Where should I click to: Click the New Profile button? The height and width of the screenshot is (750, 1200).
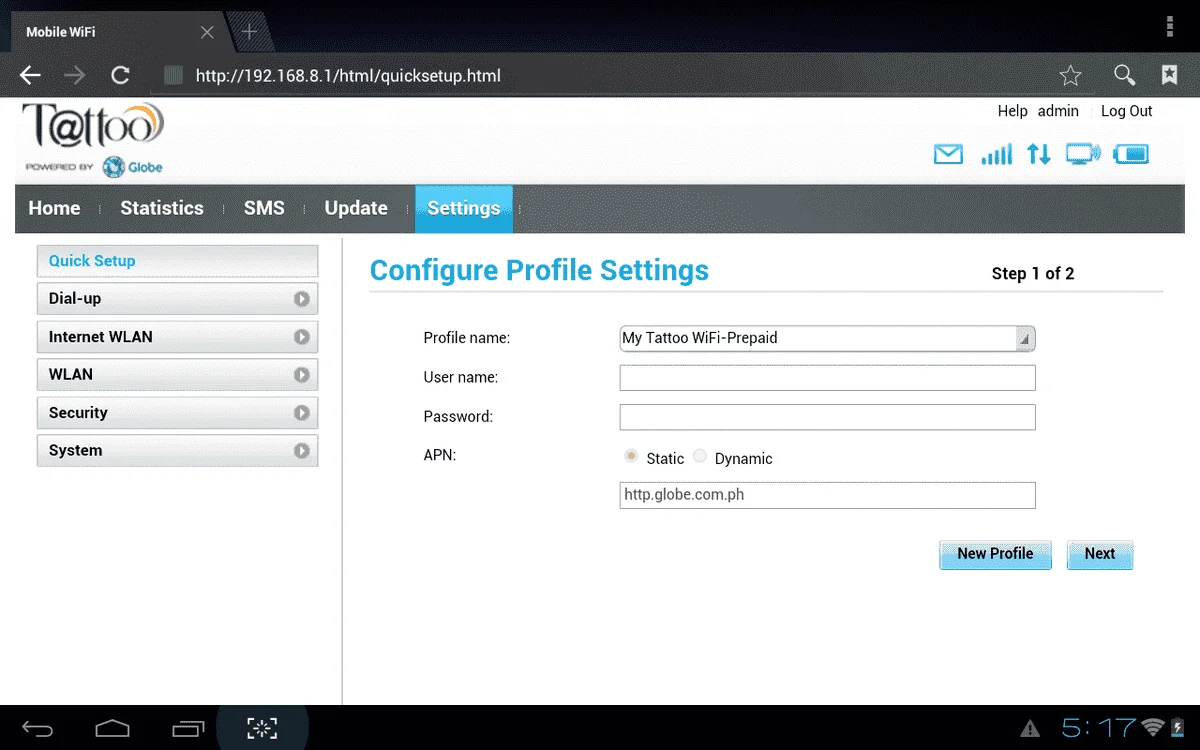point(995,554)
